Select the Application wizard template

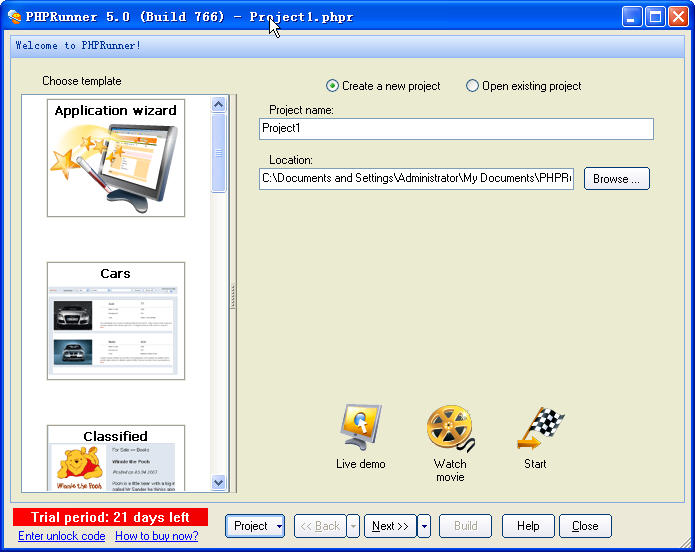point(116,157)
